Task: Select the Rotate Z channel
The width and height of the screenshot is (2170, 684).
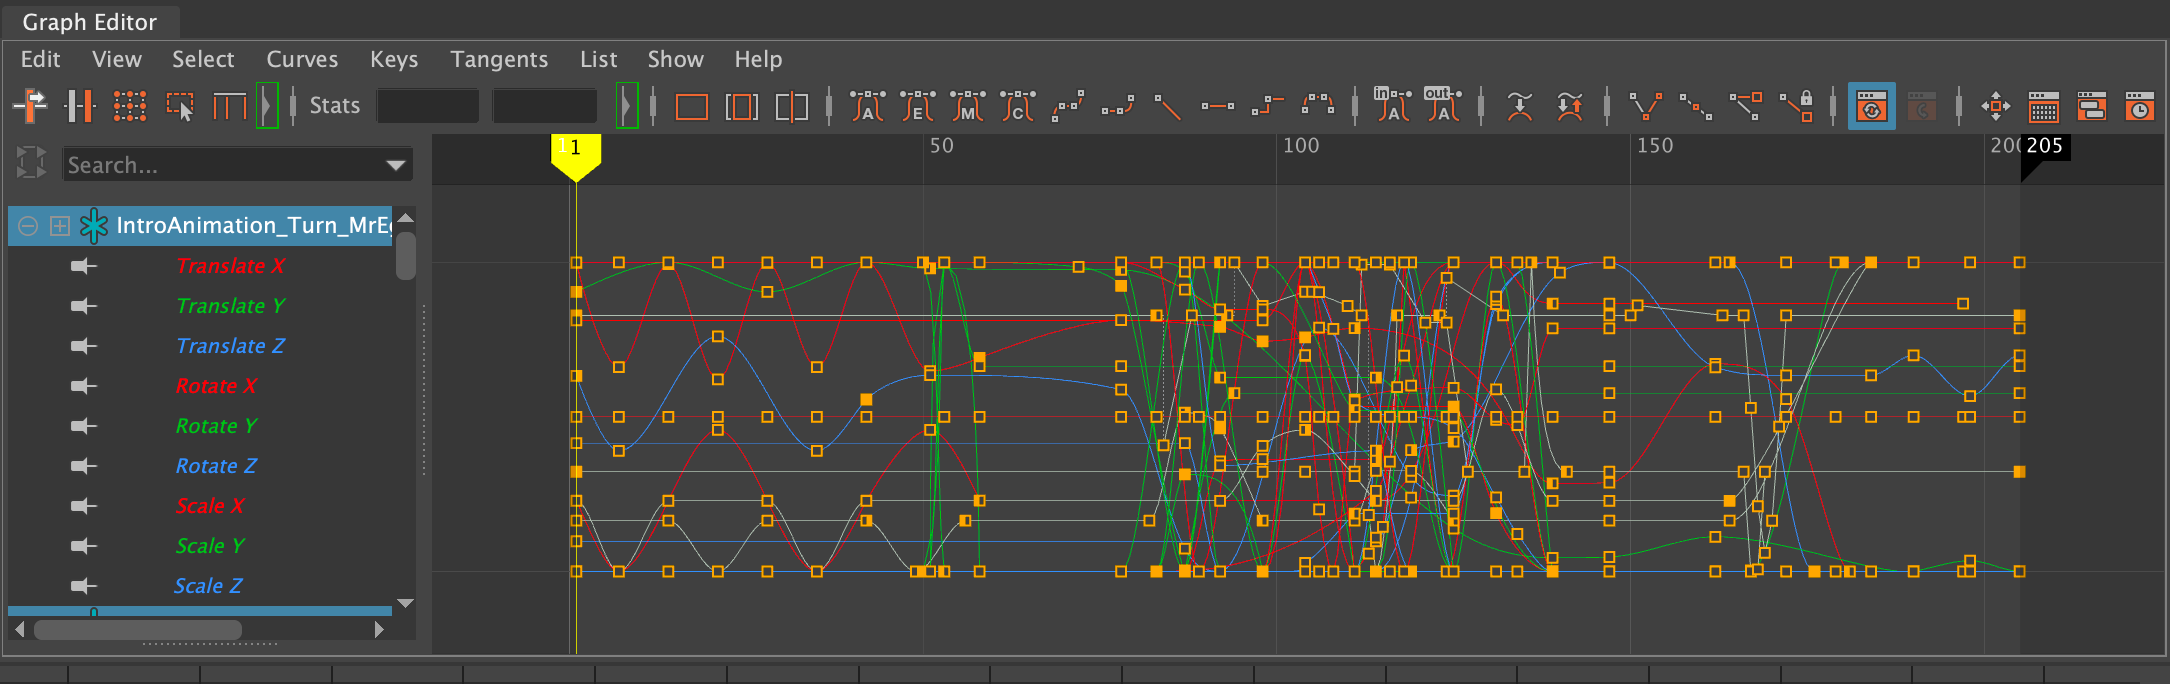Action: (216, 466)
